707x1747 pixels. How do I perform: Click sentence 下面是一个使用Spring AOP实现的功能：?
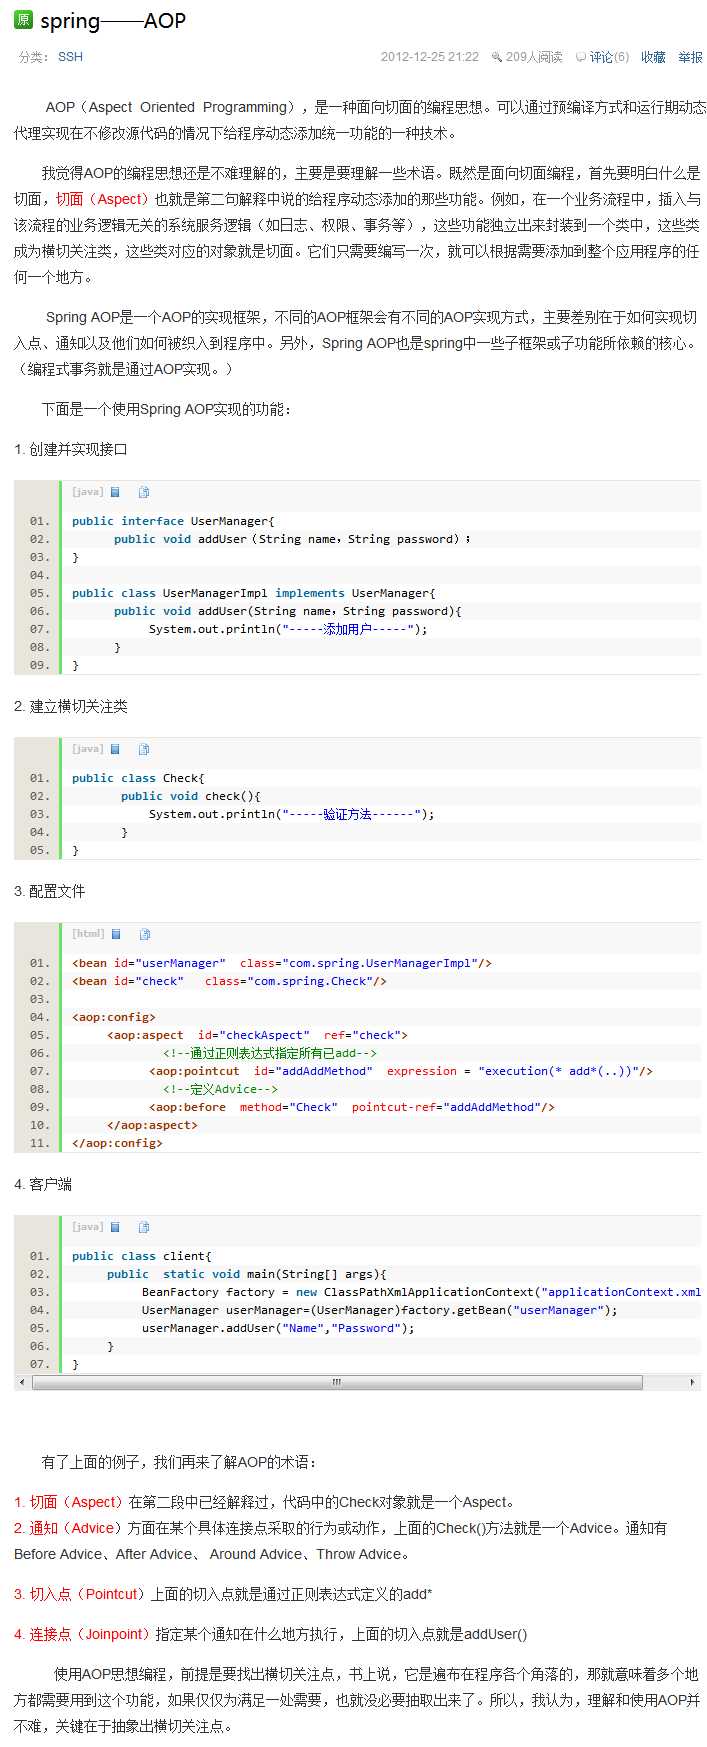pos(167,409)
